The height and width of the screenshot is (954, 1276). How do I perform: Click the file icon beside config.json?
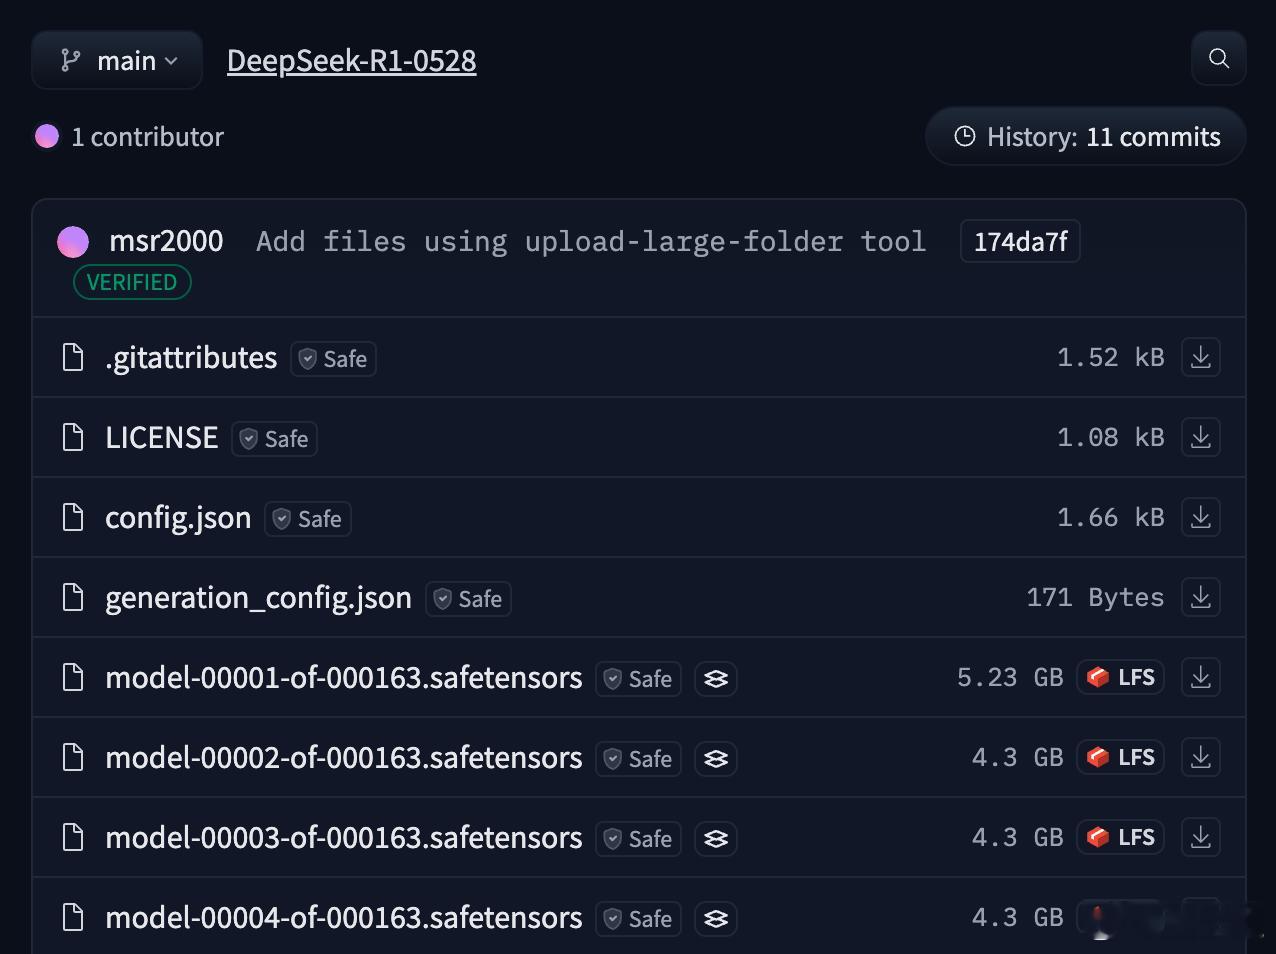[73, 517]
